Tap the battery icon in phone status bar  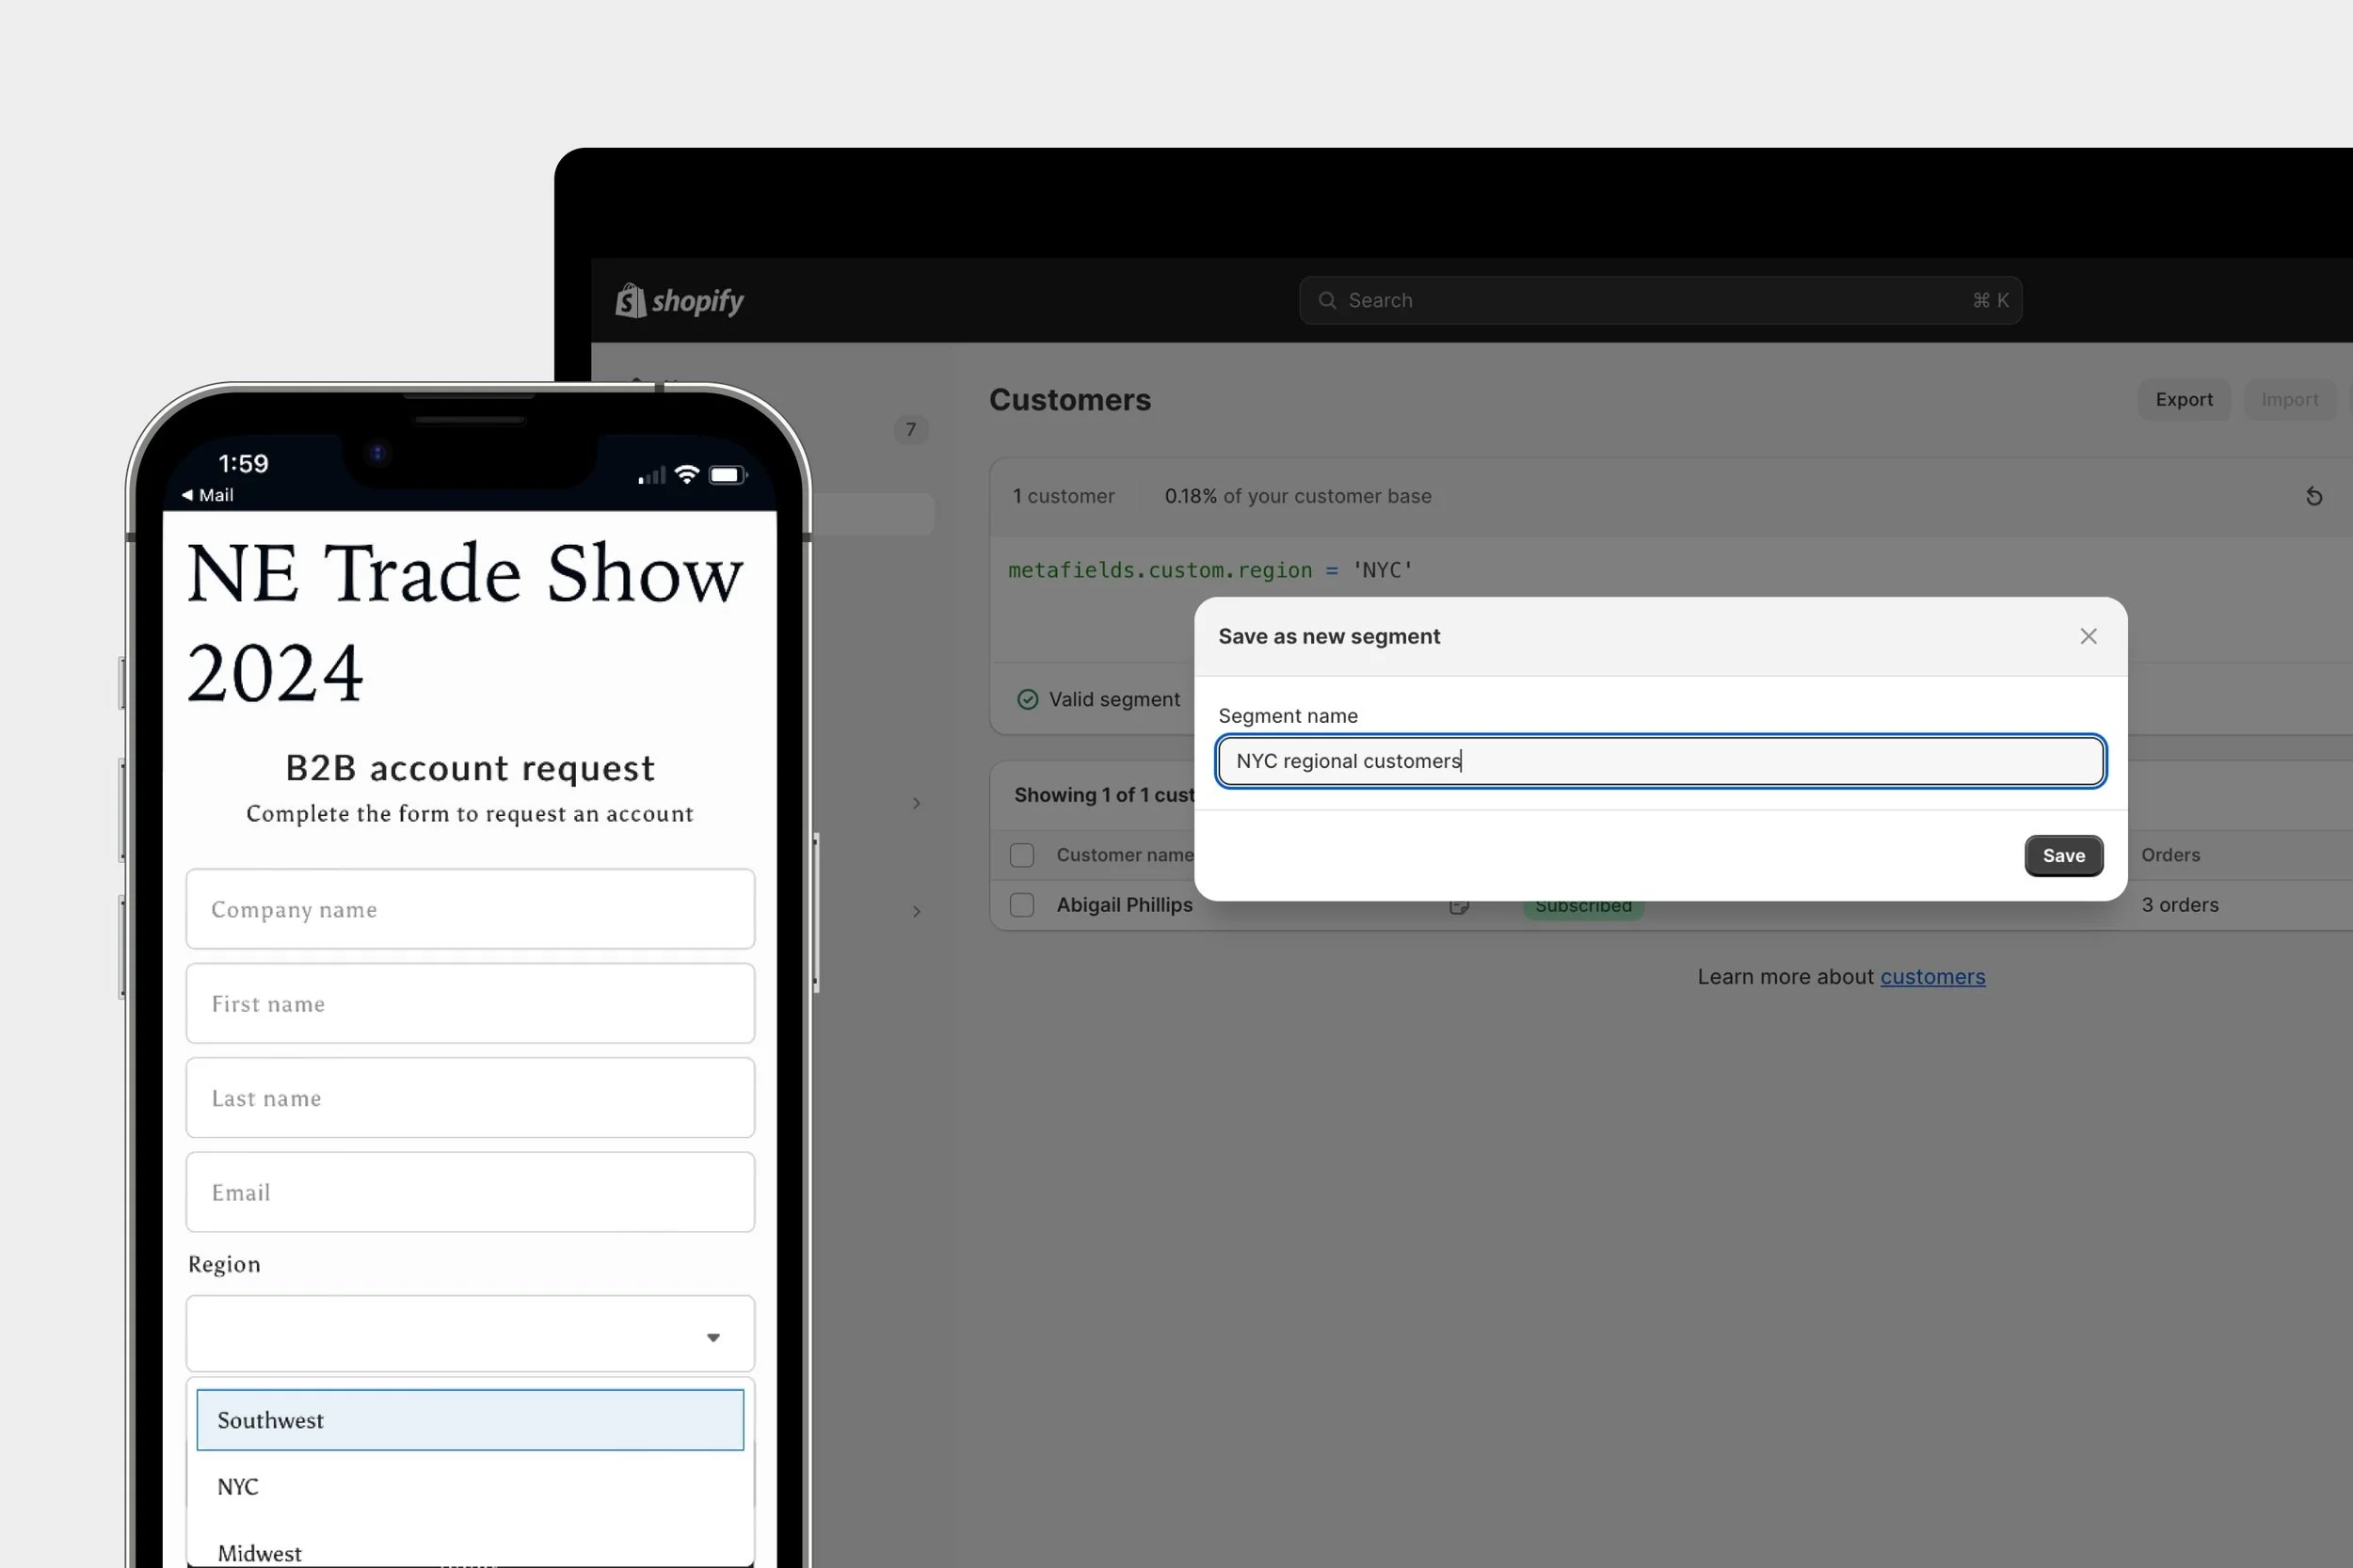[x=726, y=474]
